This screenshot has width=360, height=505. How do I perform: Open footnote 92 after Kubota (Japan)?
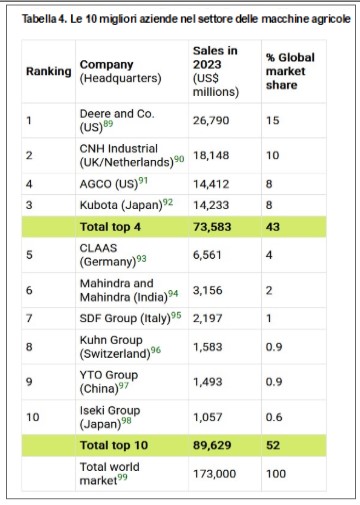[168, 202]
